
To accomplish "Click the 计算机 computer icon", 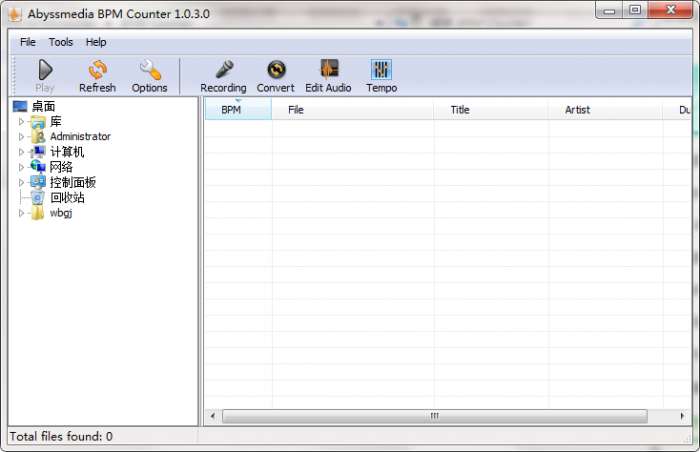I will coord(38,152).
